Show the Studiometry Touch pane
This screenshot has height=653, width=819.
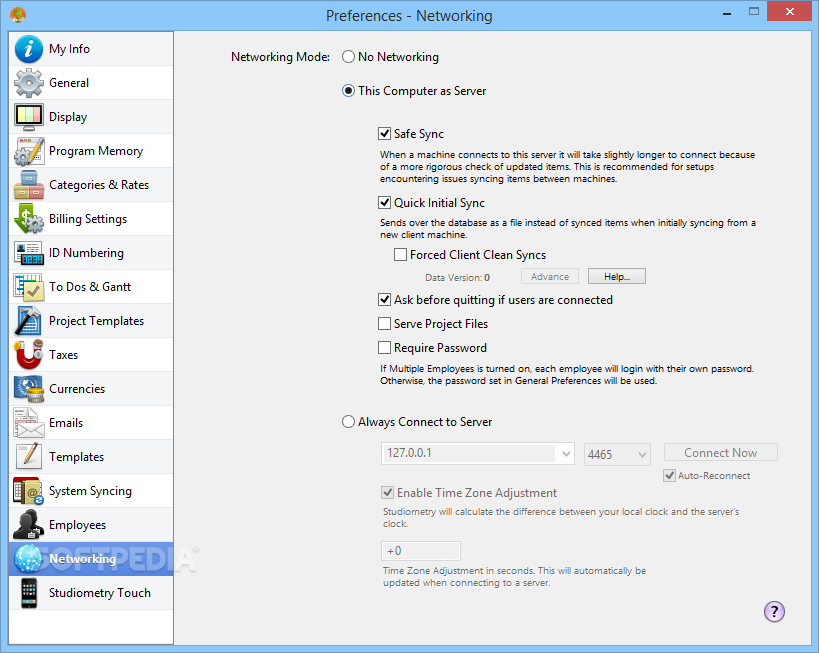point(91,593)
